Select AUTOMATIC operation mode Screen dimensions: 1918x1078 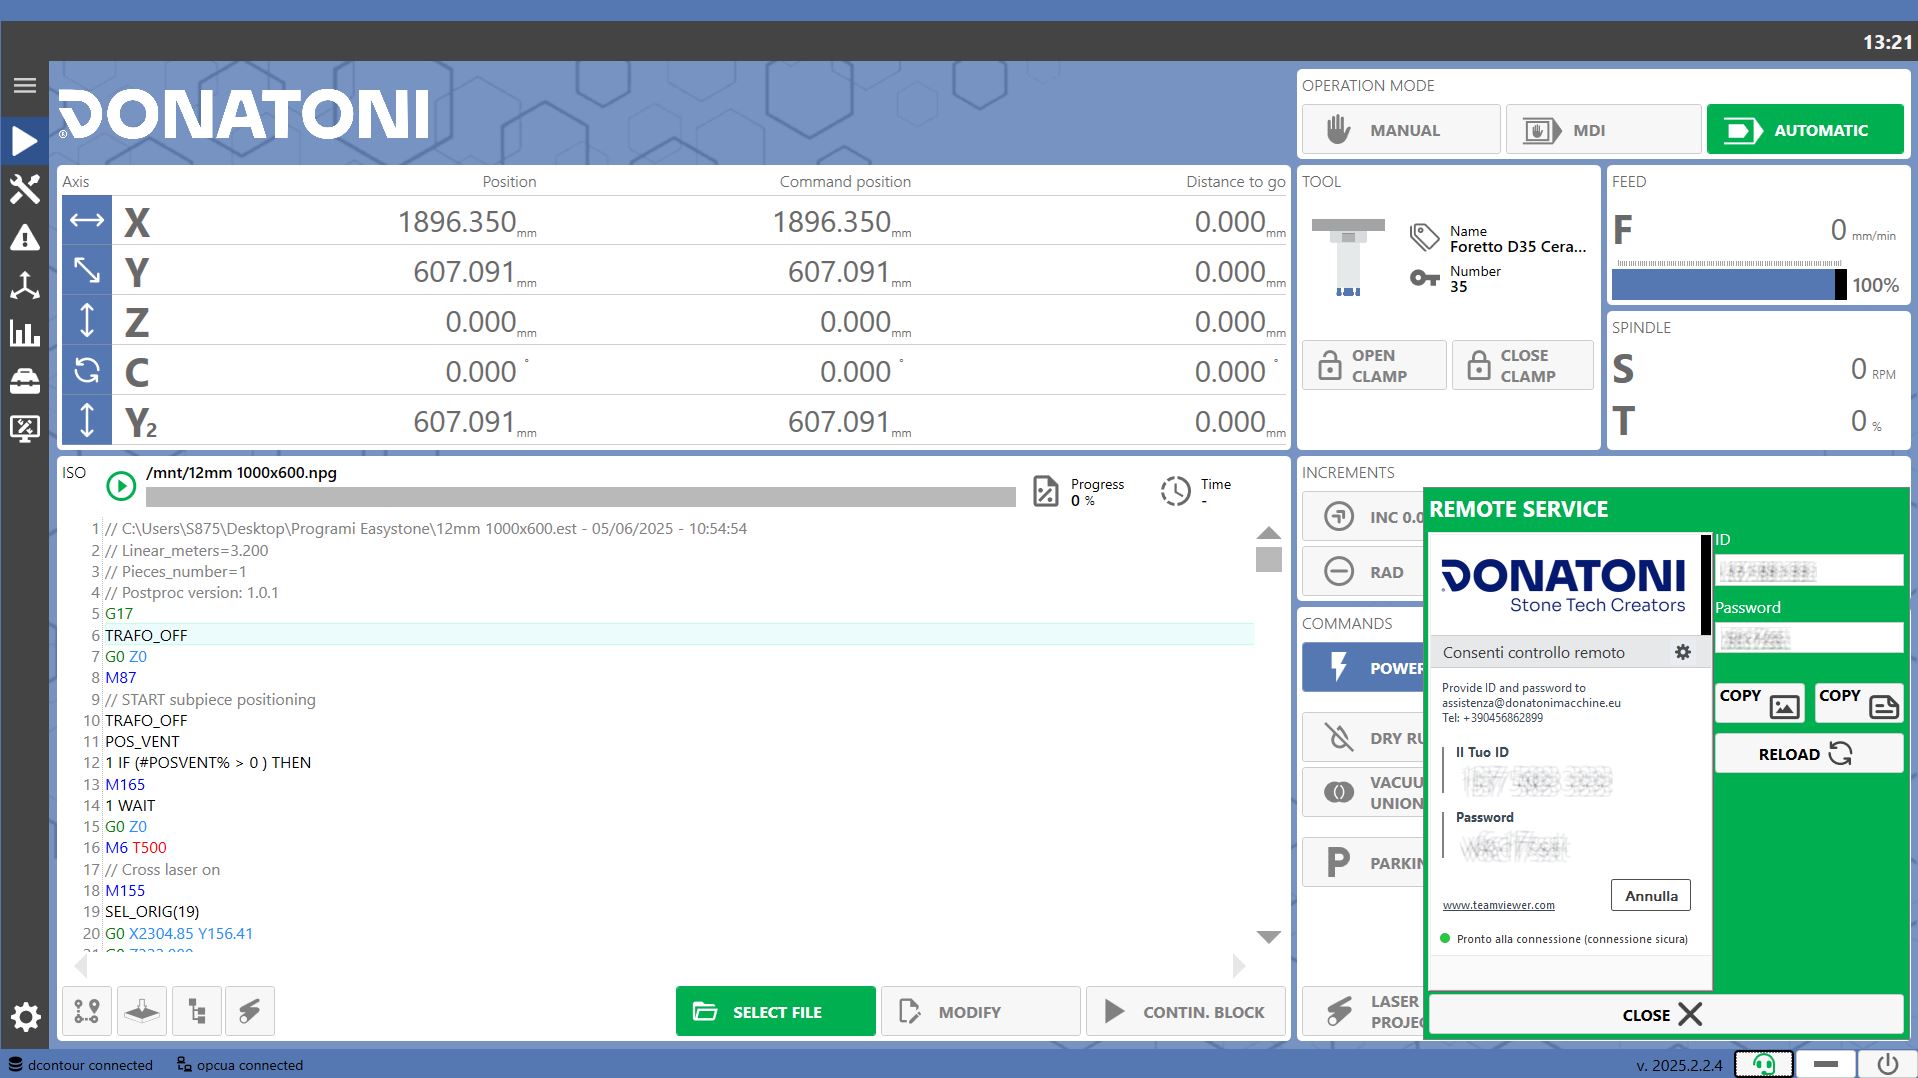coord(1805,130)
